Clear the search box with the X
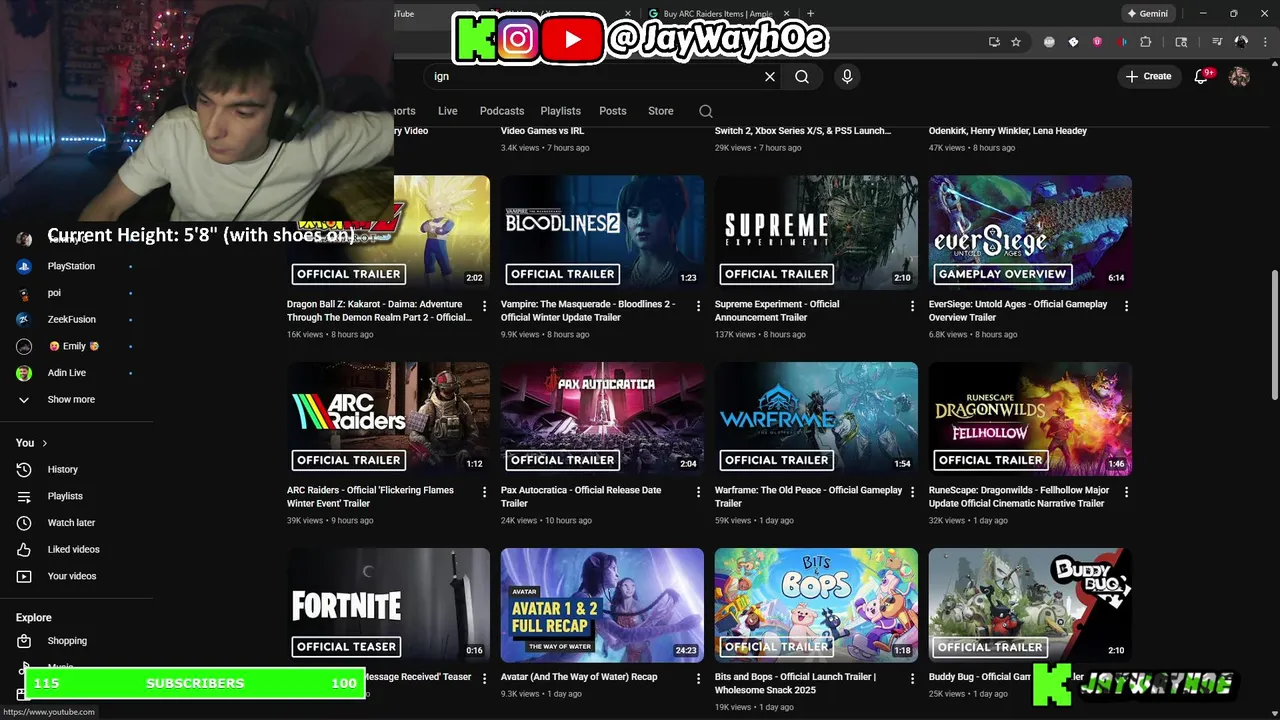 (x=770, y=76)
